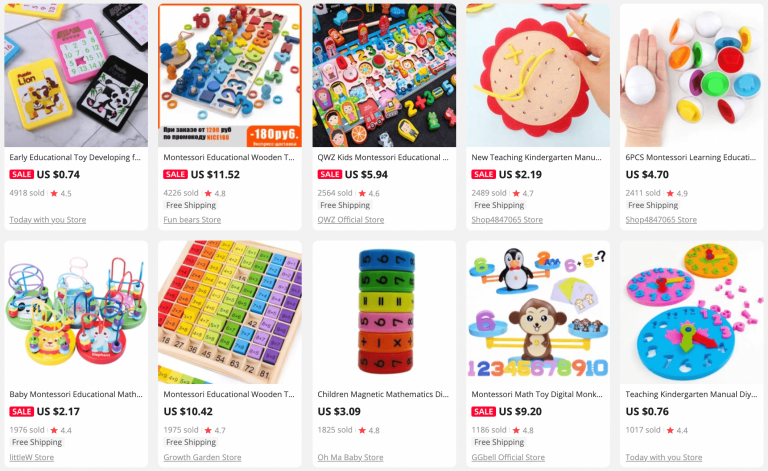Open the Oh Ma Baby Store link

click(x=350, y=457)
